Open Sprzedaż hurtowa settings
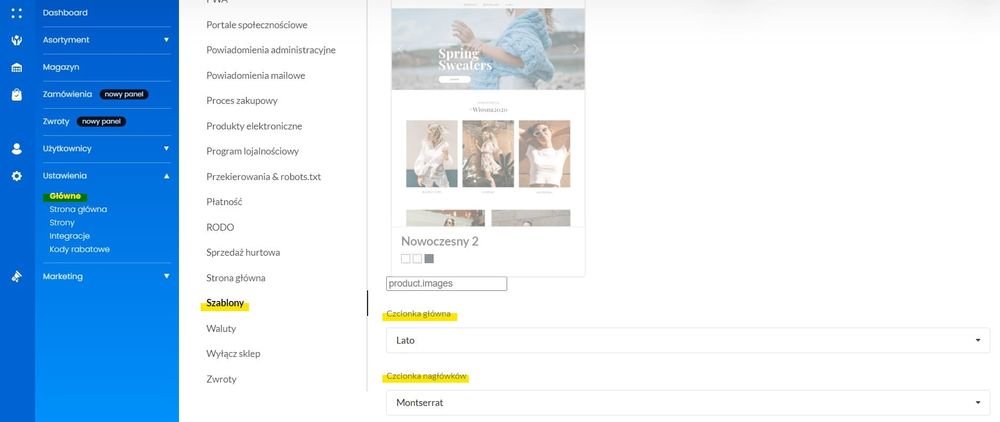 [243, 252]
